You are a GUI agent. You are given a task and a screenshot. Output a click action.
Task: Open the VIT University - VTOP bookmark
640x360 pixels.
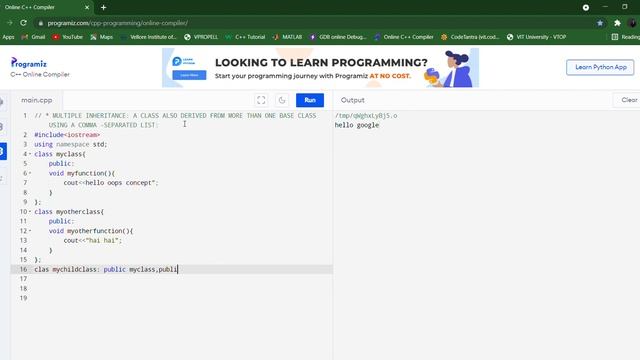coord(536,37)
